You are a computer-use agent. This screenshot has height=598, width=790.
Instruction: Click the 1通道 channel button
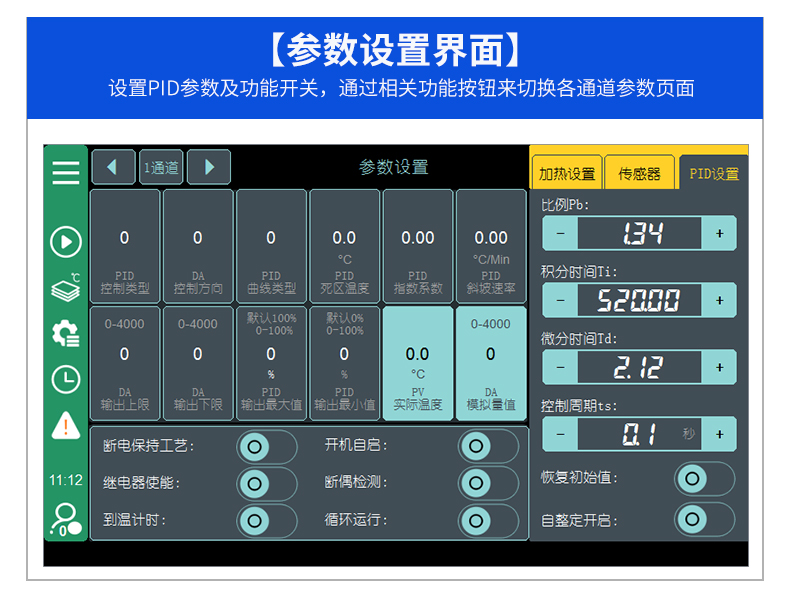pyautogui.click(x=161, y=167)
